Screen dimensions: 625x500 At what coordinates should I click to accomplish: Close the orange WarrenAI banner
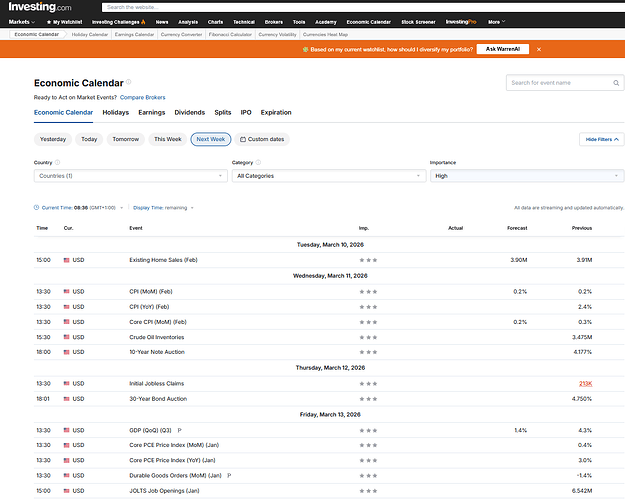point(539,48)
